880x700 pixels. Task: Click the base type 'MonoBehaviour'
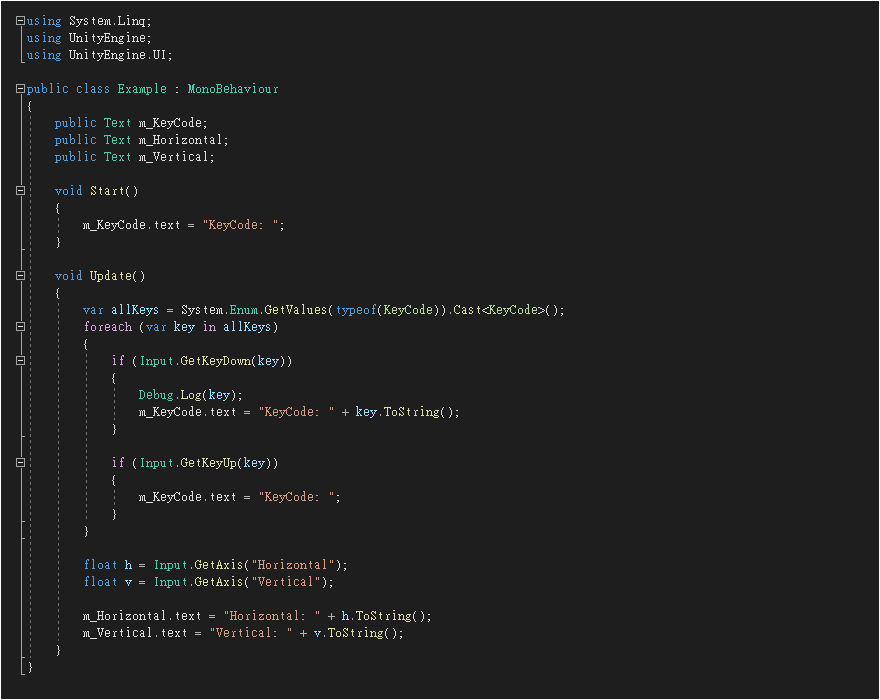233,89
